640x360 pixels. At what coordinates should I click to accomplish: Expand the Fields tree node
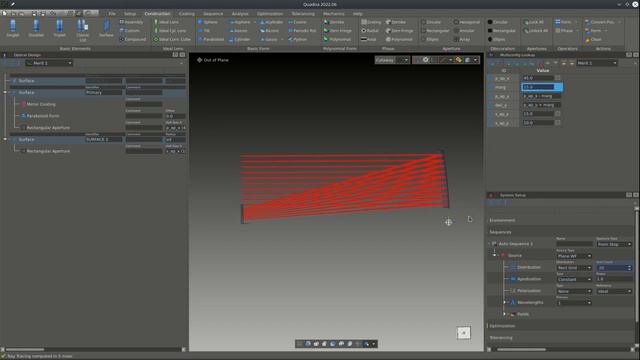pyautogui.click(x=504, y=314)
